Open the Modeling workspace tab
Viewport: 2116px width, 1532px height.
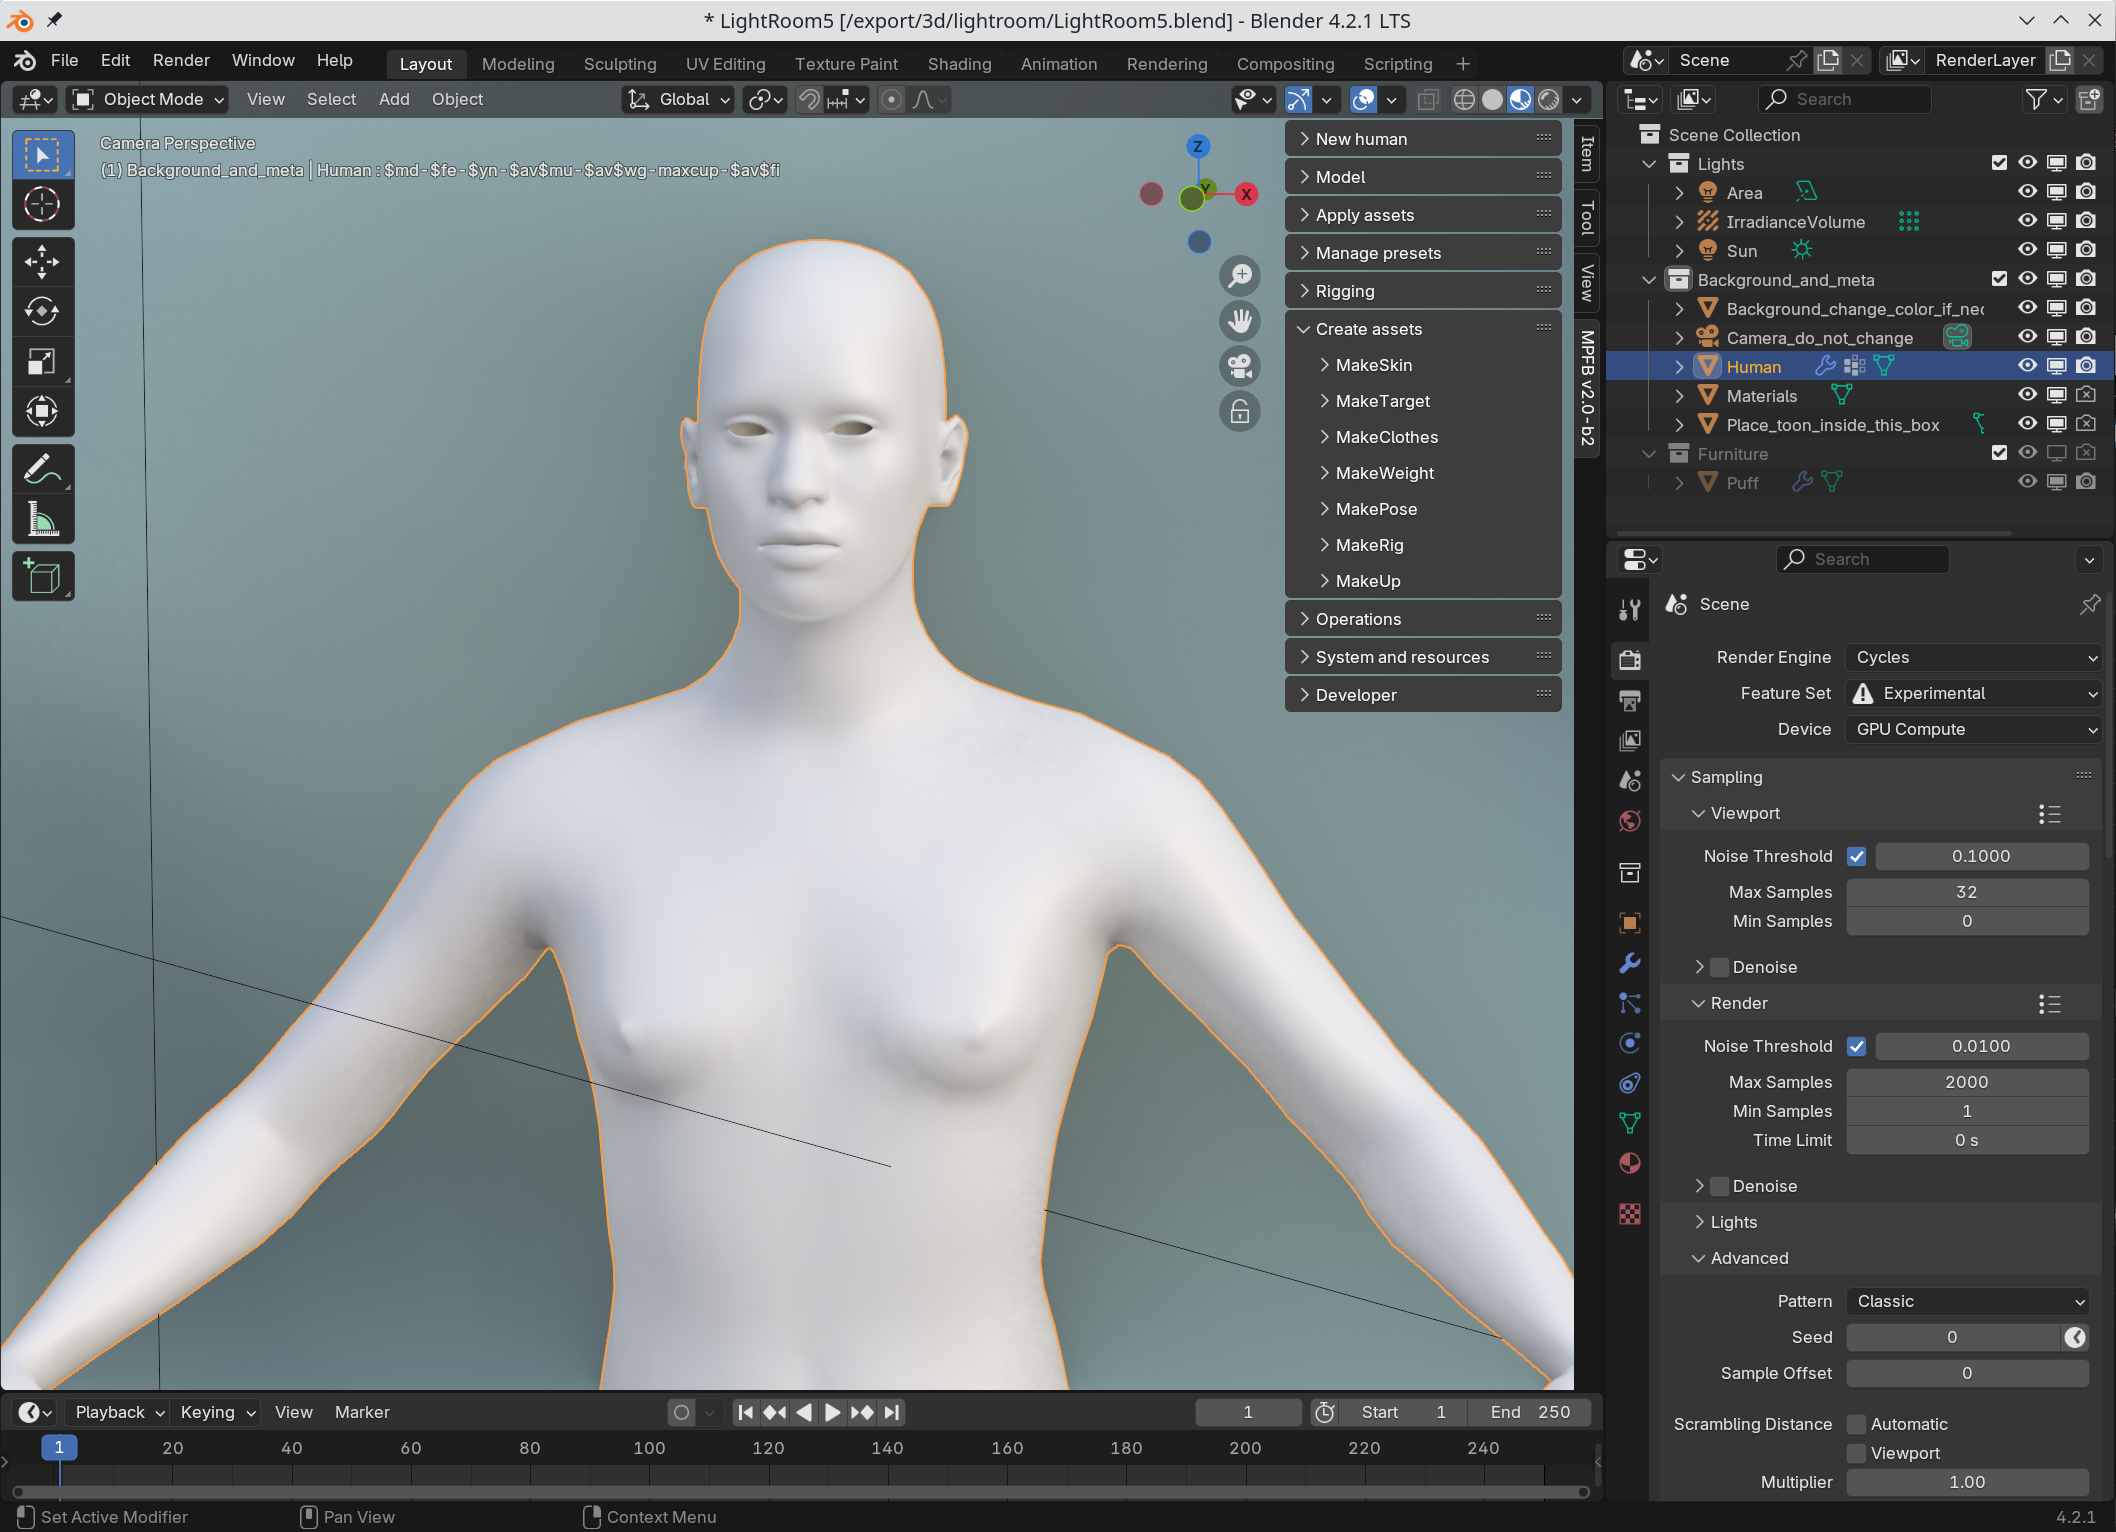518,64
